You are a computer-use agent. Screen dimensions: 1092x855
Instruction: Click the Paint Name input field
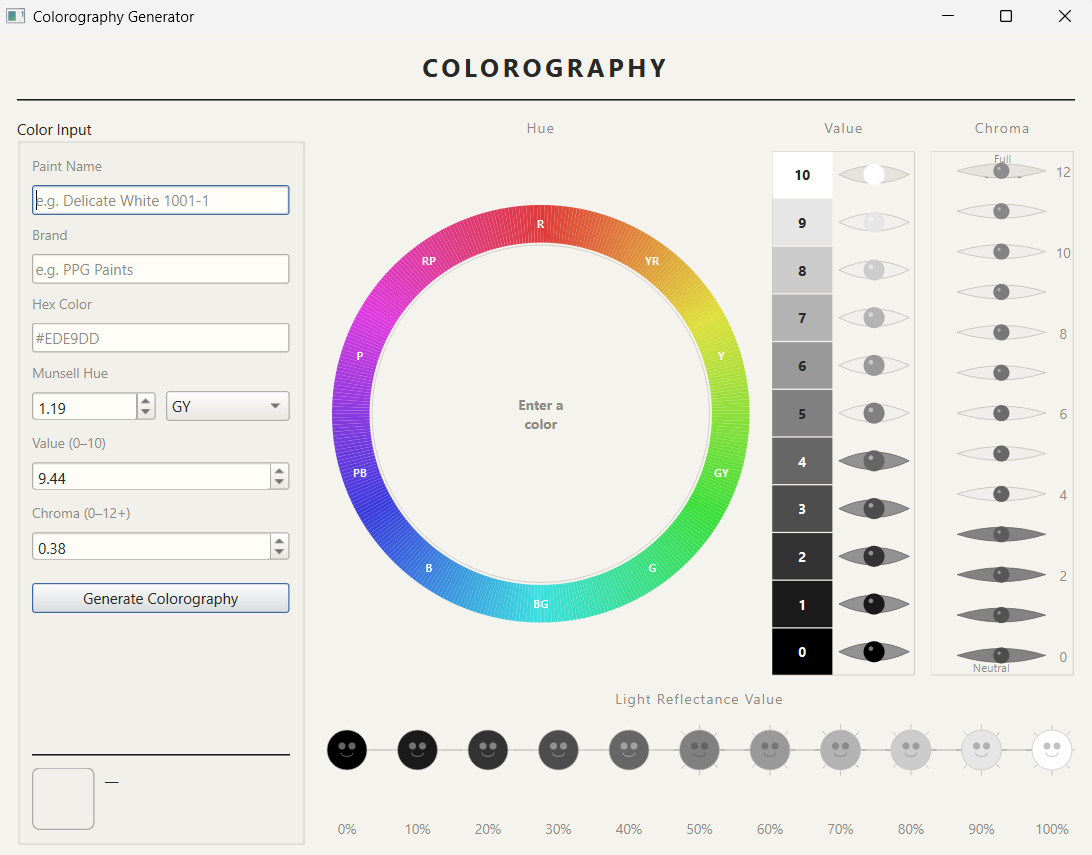[160, 200]
